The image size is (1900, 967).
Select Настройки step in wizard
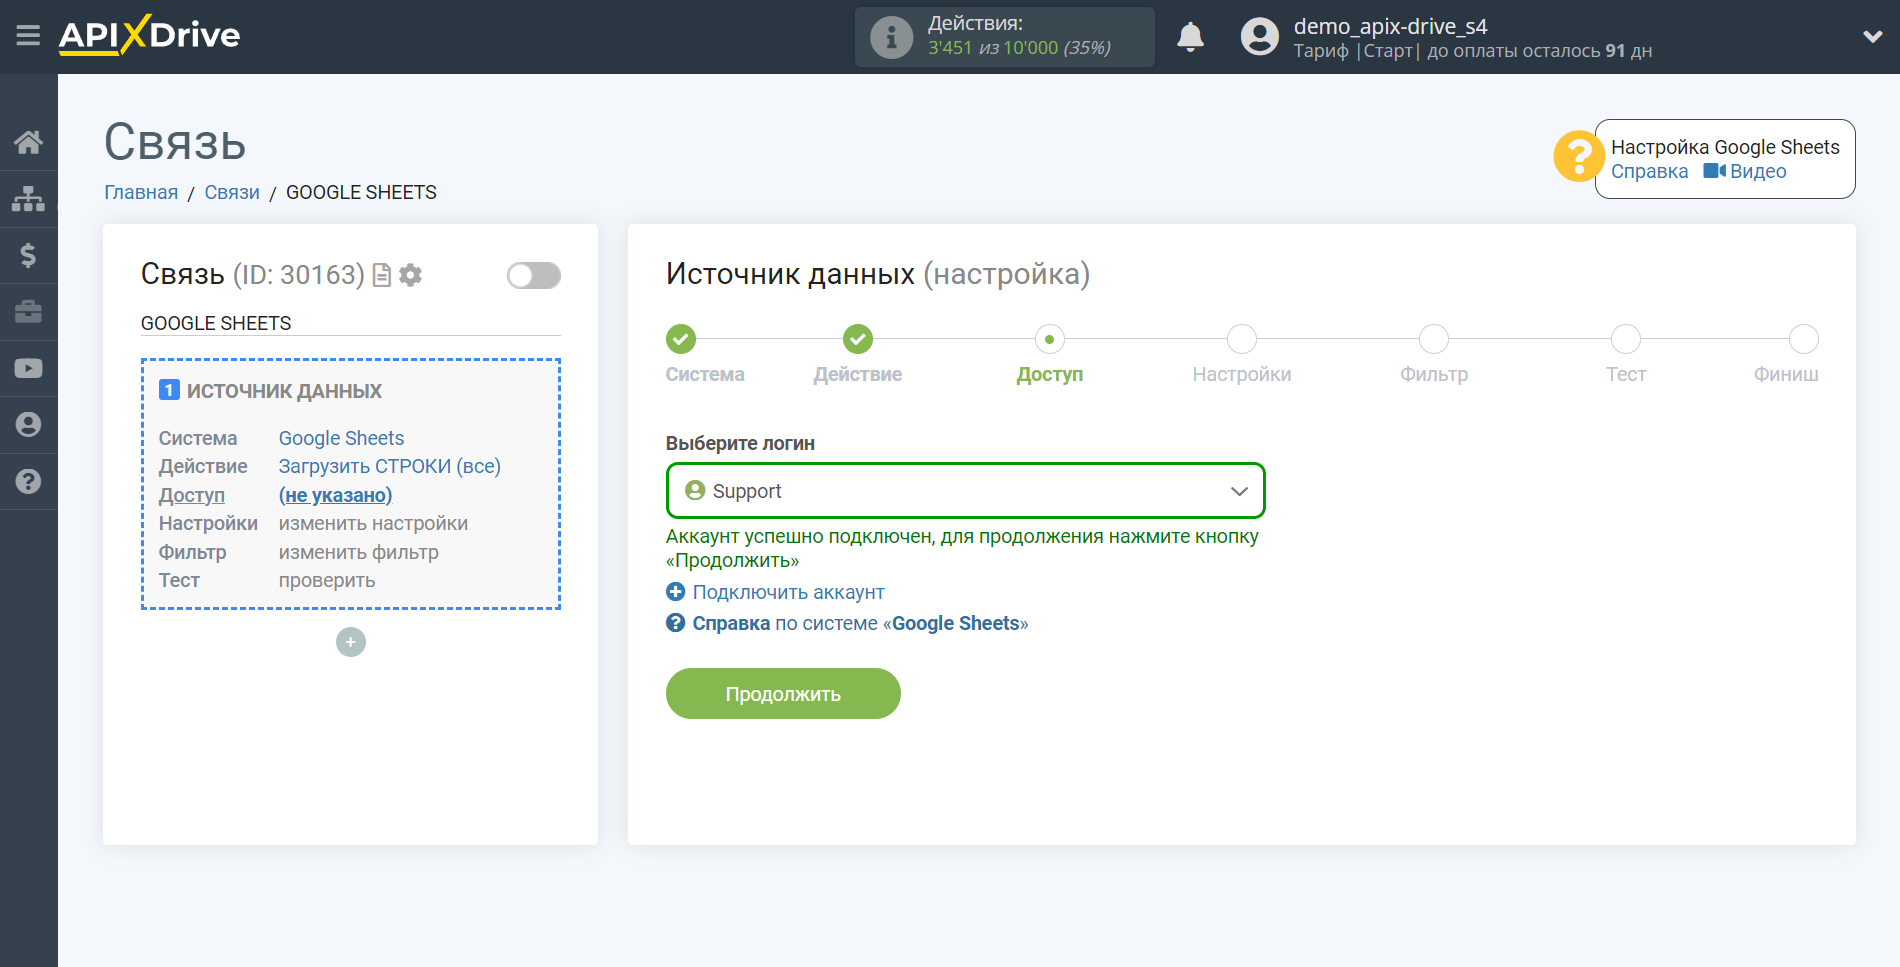point(1241,339)
